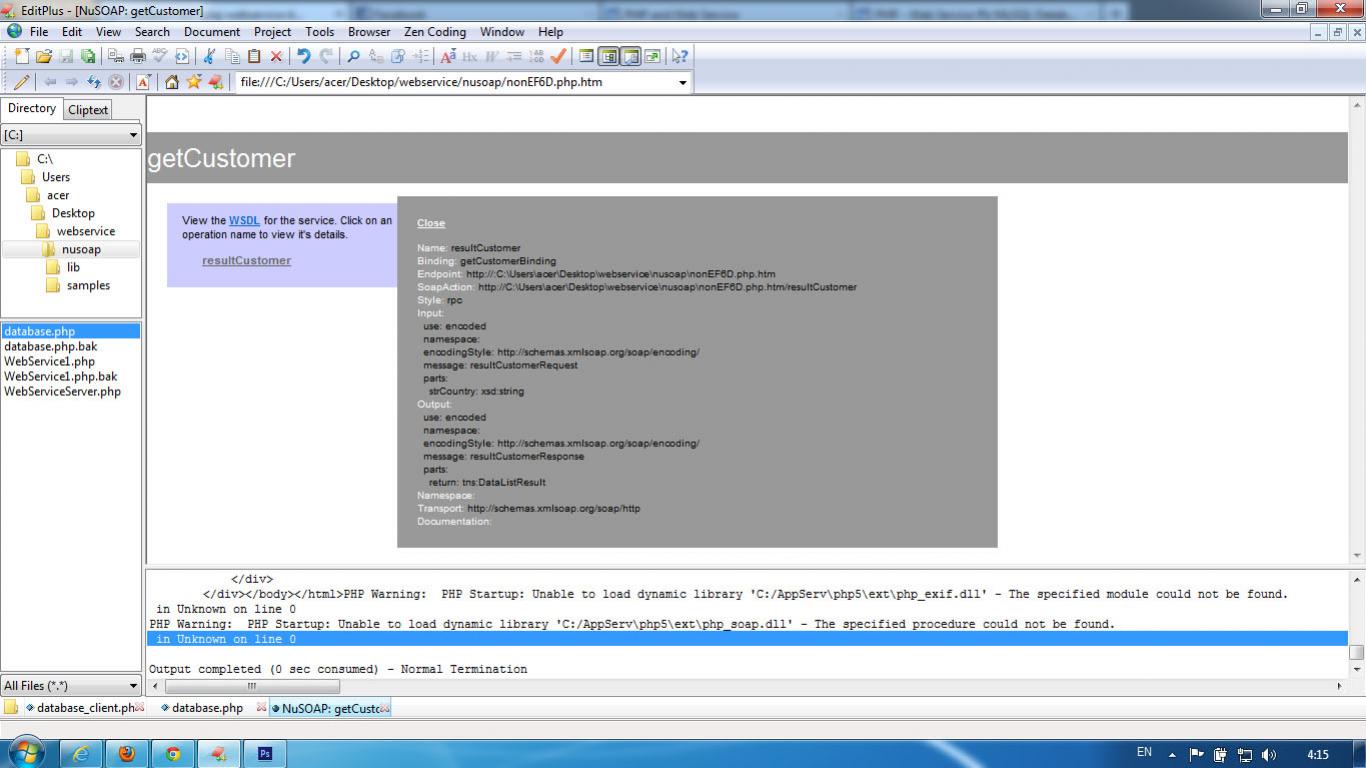1366x768 pixels.
Task: Click the Copy icon
Action: tap(232, 56)
